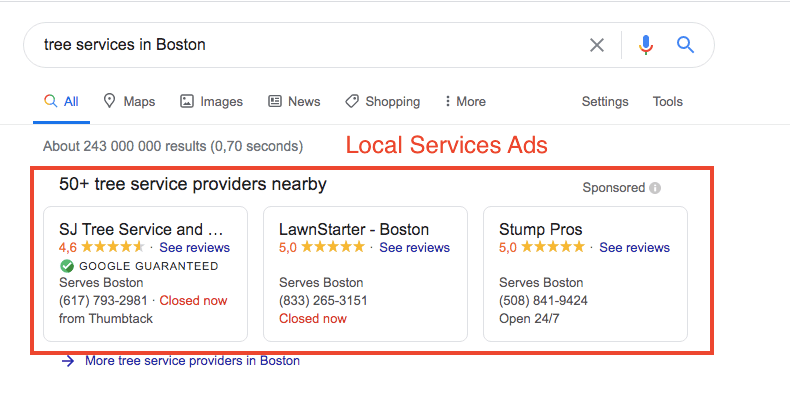Image resolution: width=790 pixels, height=394 pixels.
Task: Switch to the News tab
Action: 294,101
